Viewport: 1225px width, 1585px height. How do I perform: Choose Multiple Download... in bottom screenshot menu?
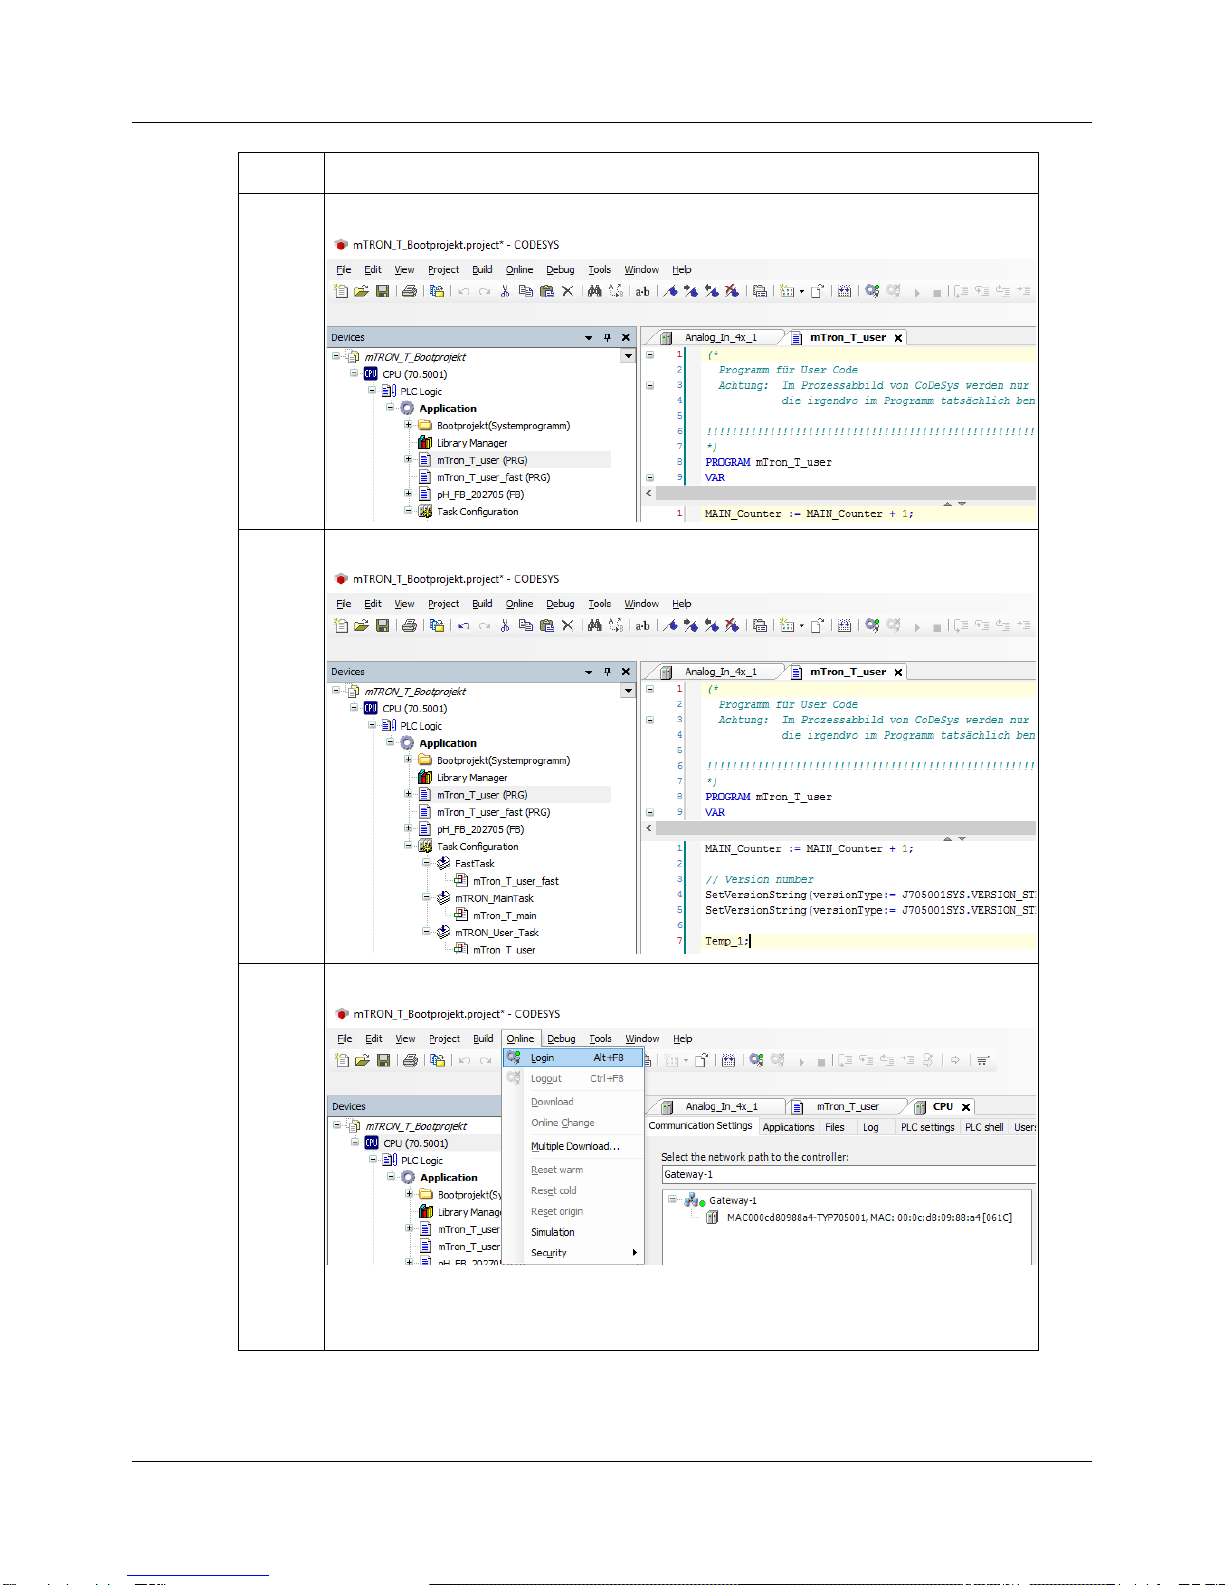coord(574,1146)
